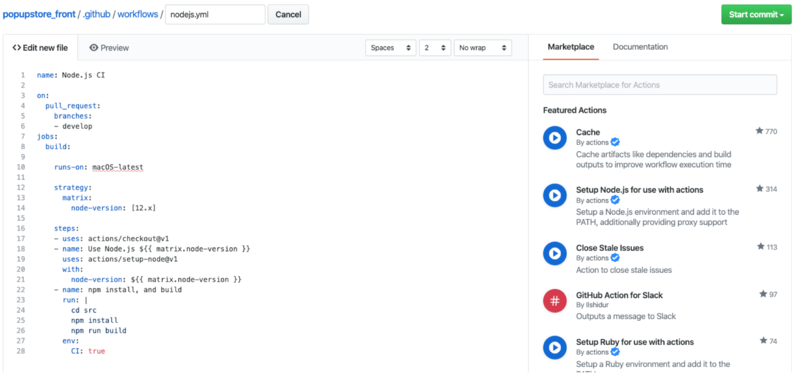Open Setup Ruby for use with actions title
Image resolution: width=800 pixels, height=379 pixels.
(635, 342)
